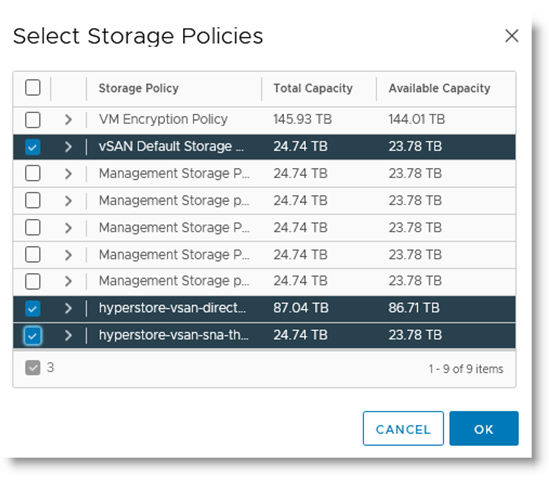Expand the hyperstore-vsan-direct row chevron
Screen dimensions: 549x481
point(68,308)
